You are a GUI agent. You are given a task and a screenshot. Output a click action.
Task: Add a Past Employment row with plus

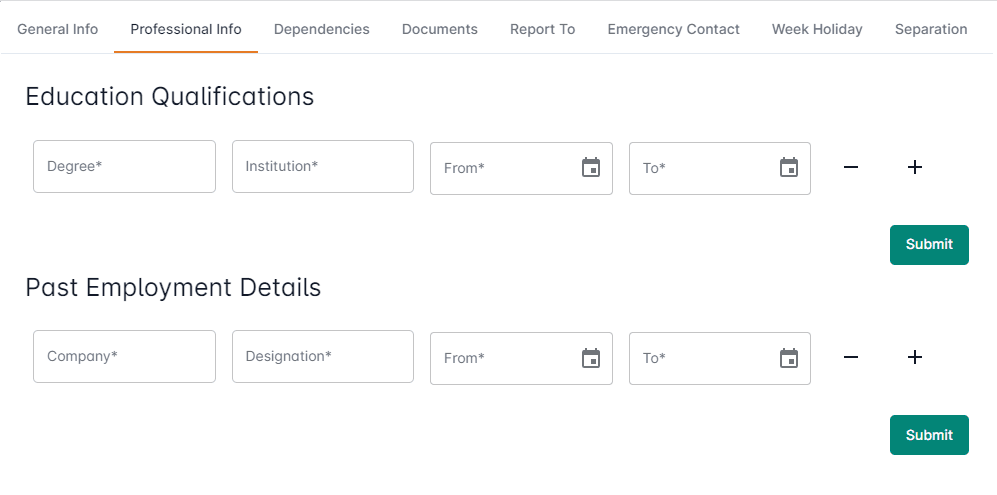coord(914,357)
